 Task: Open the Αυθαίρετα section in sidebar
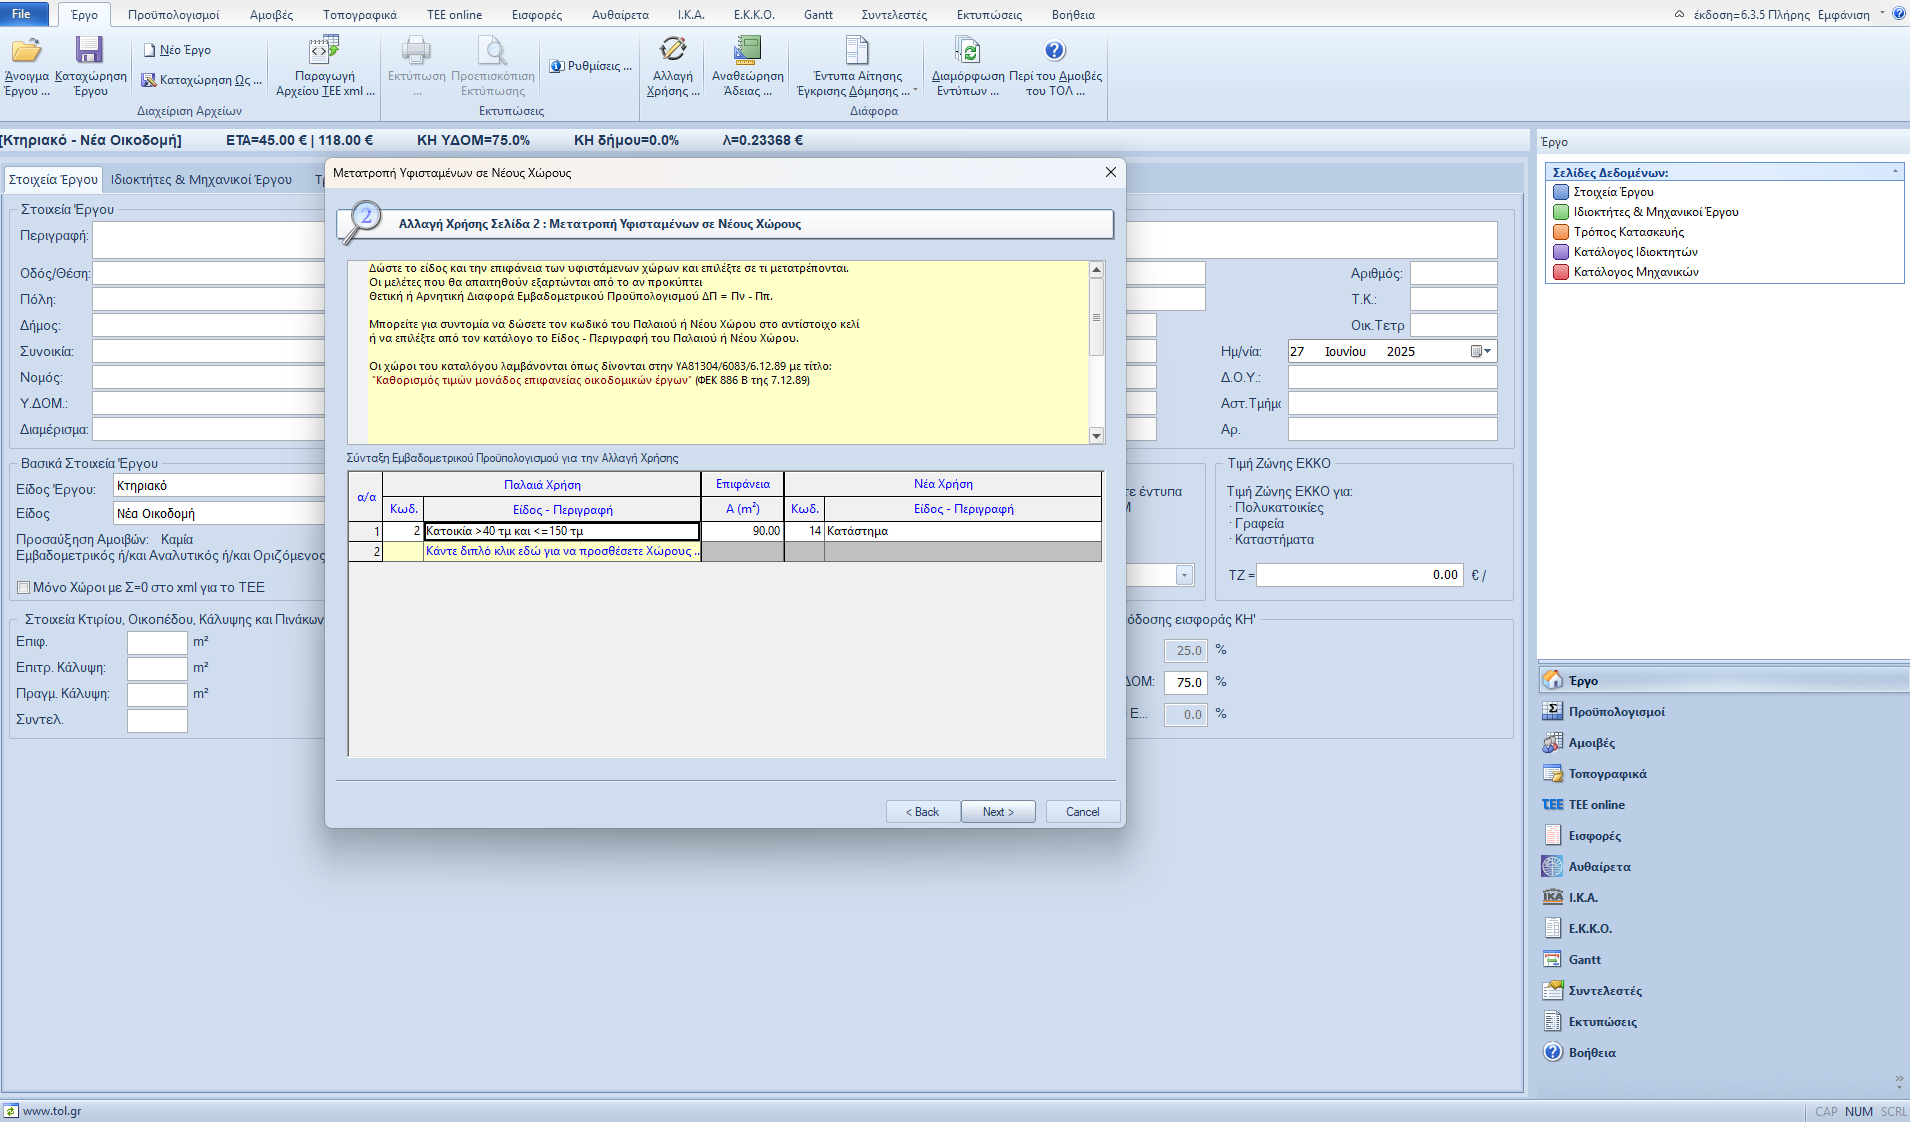[1599, 867]
